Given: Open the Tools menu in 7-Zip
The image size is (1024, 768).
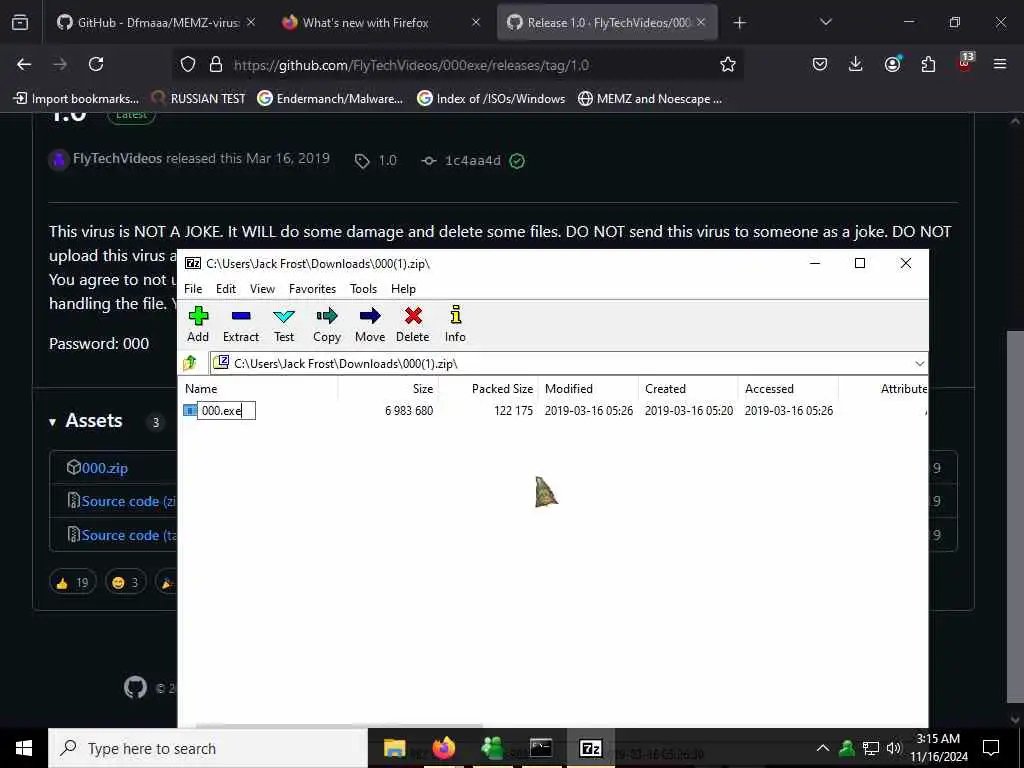Looking at the screenshot, I should 363,289.
